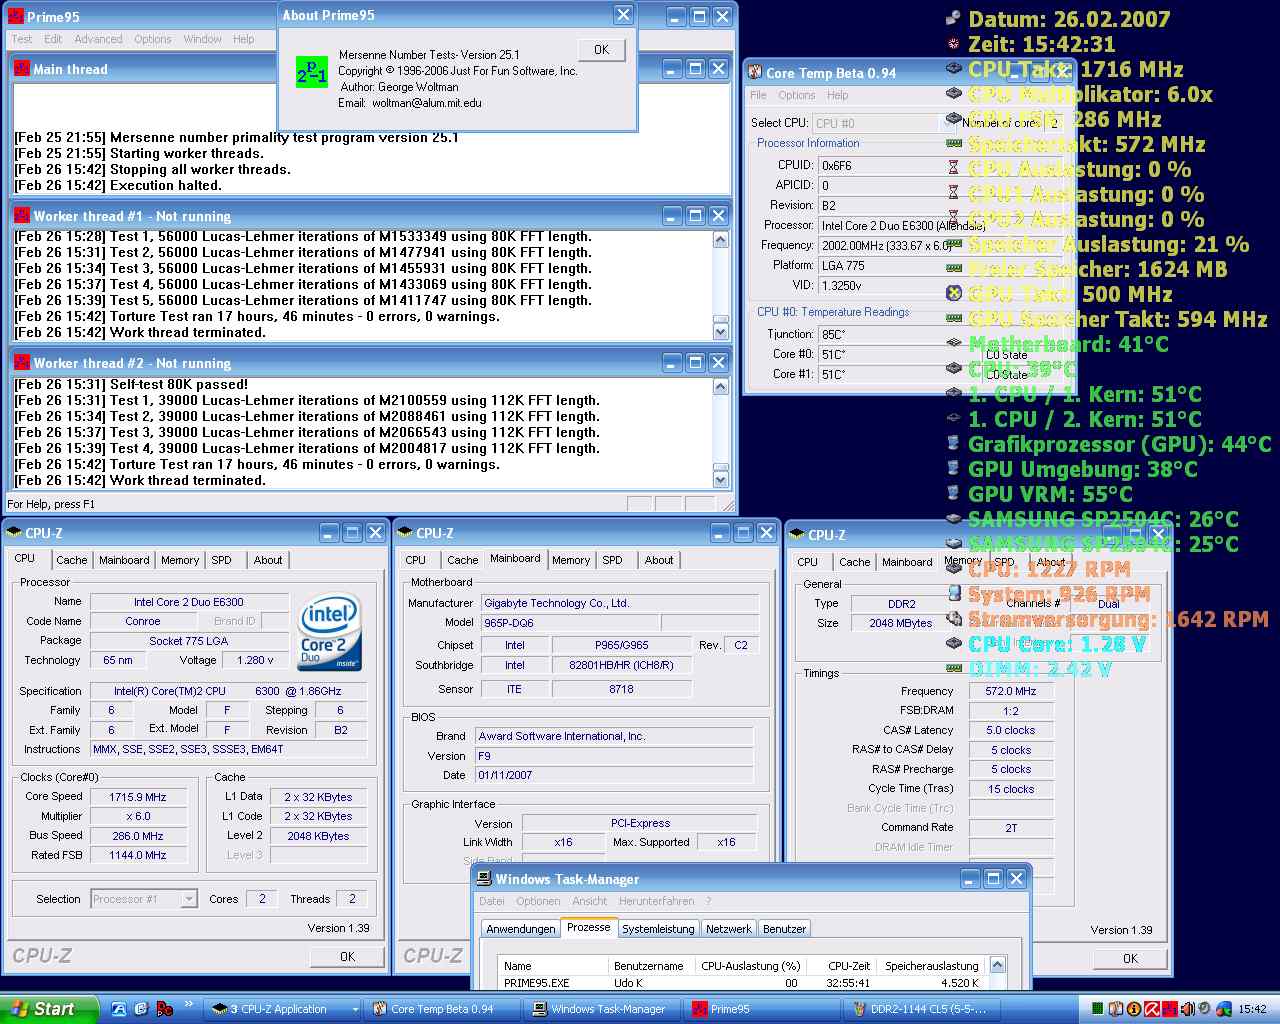Viewport: 1280px width, 1024px height.
Task: Open the Select CPU dropdown in Core Temp
Action: tap(949, 123)
